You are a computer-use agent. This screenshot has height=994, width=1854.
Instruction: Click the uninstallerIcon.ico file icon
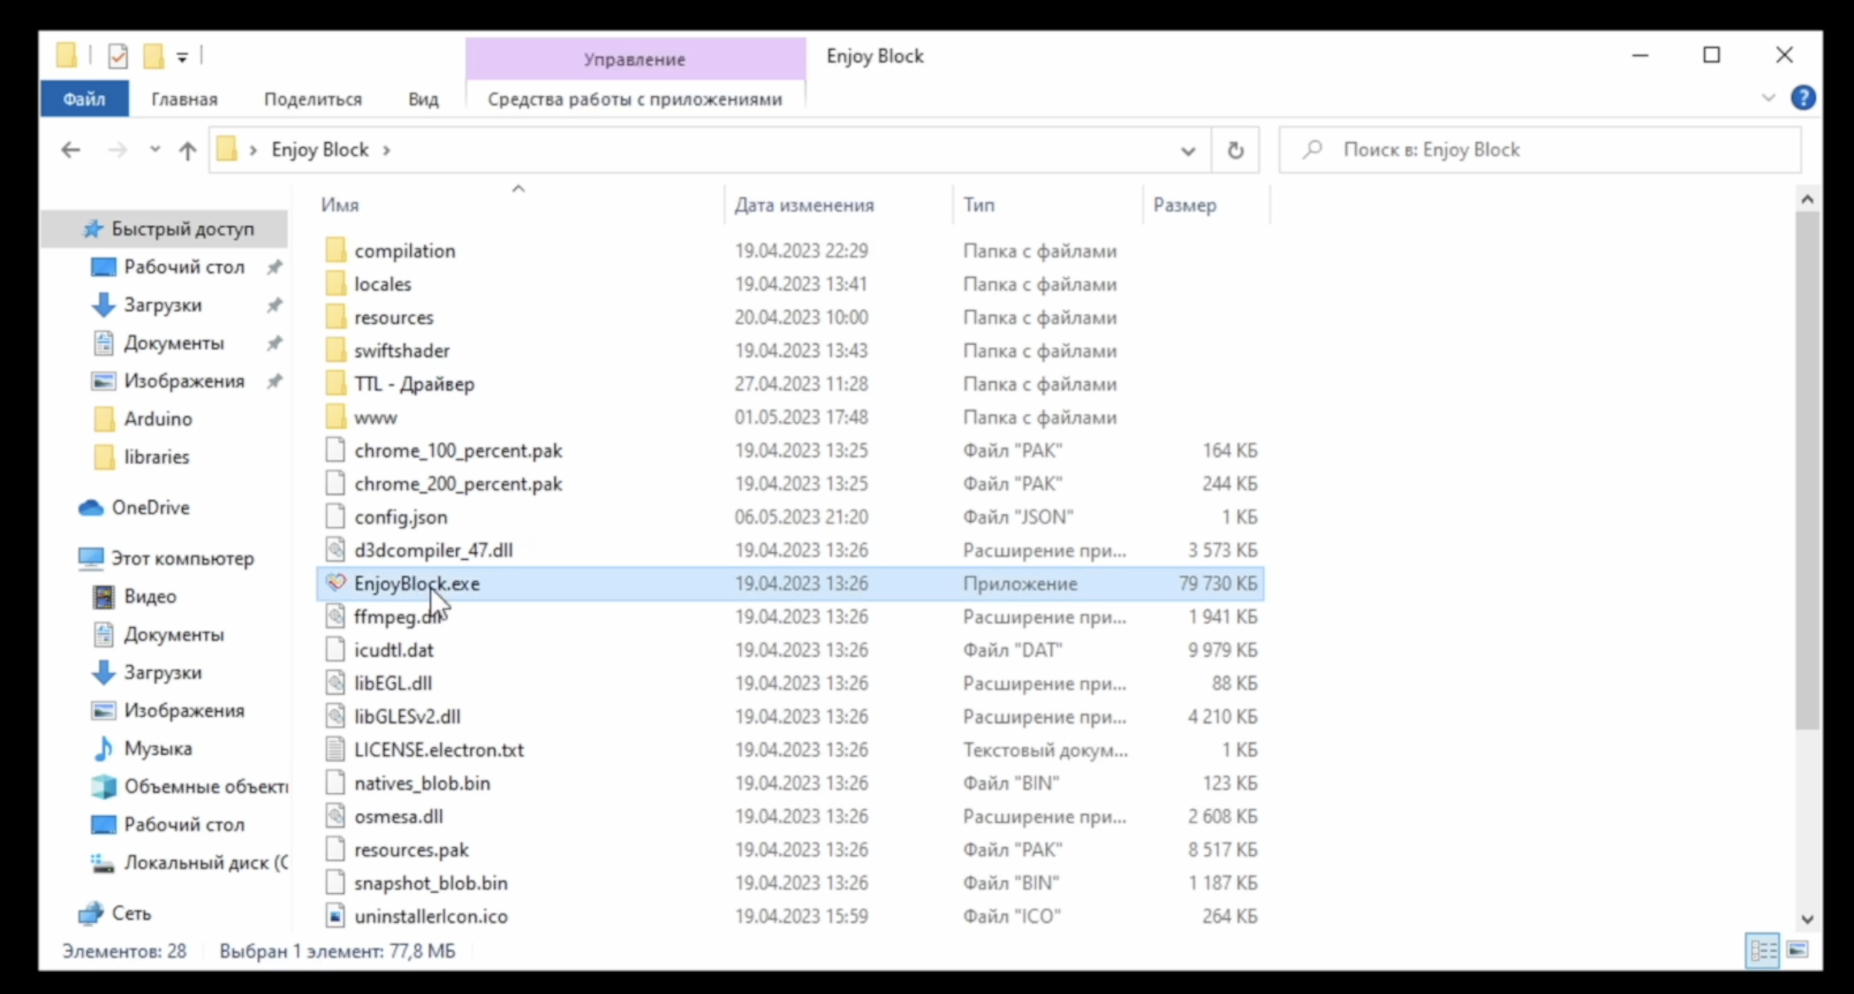pos(336,916)
